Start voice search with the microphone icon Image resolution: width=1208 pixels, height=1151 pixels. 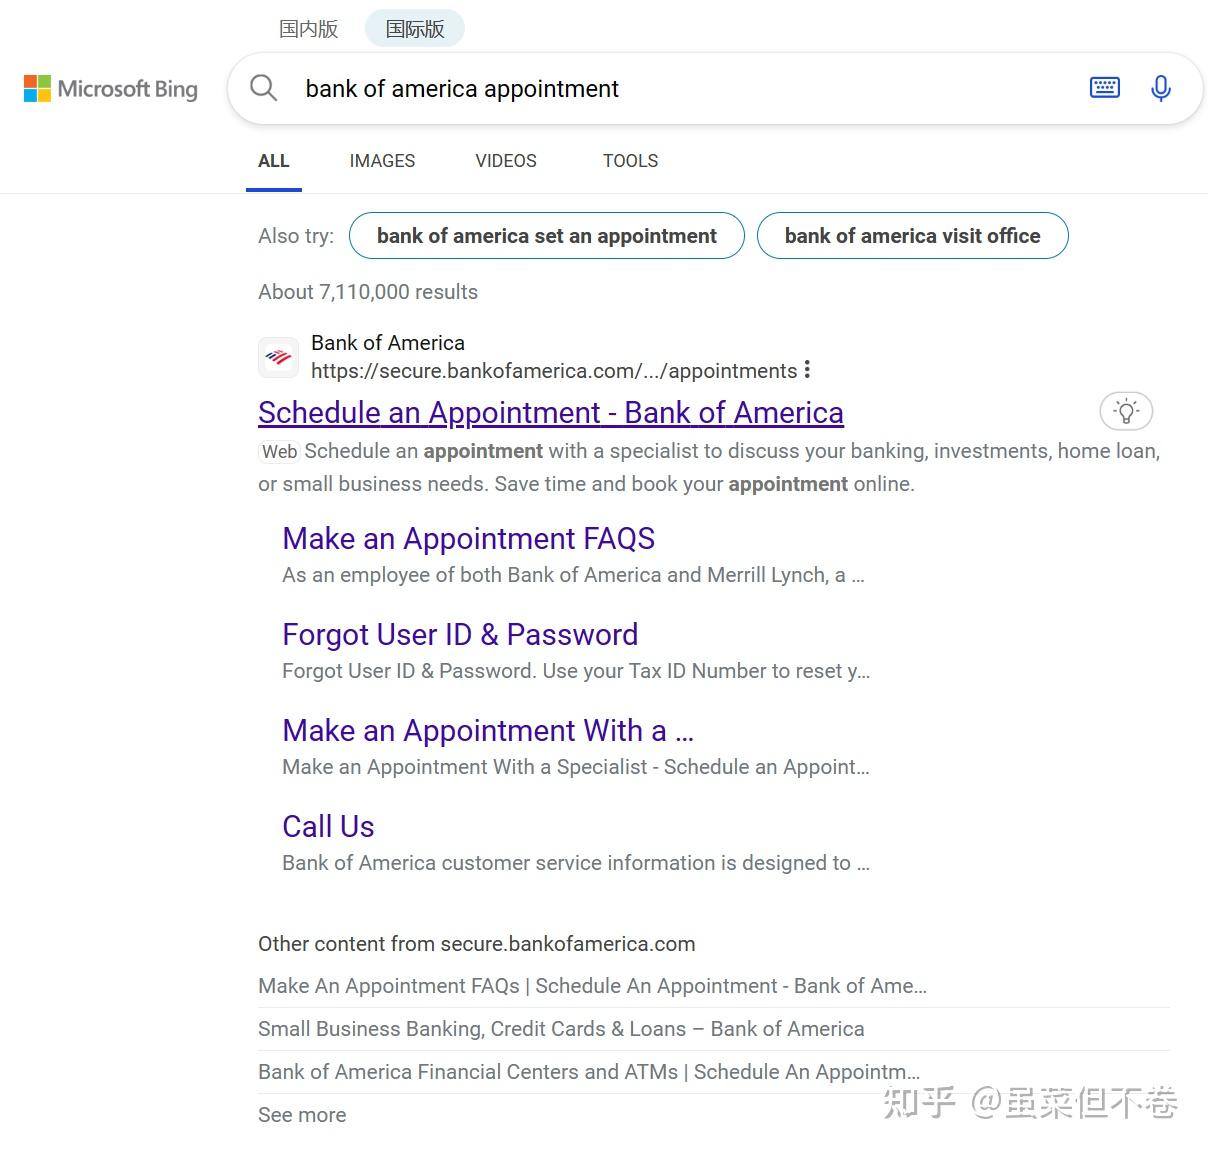[1160, 88]
